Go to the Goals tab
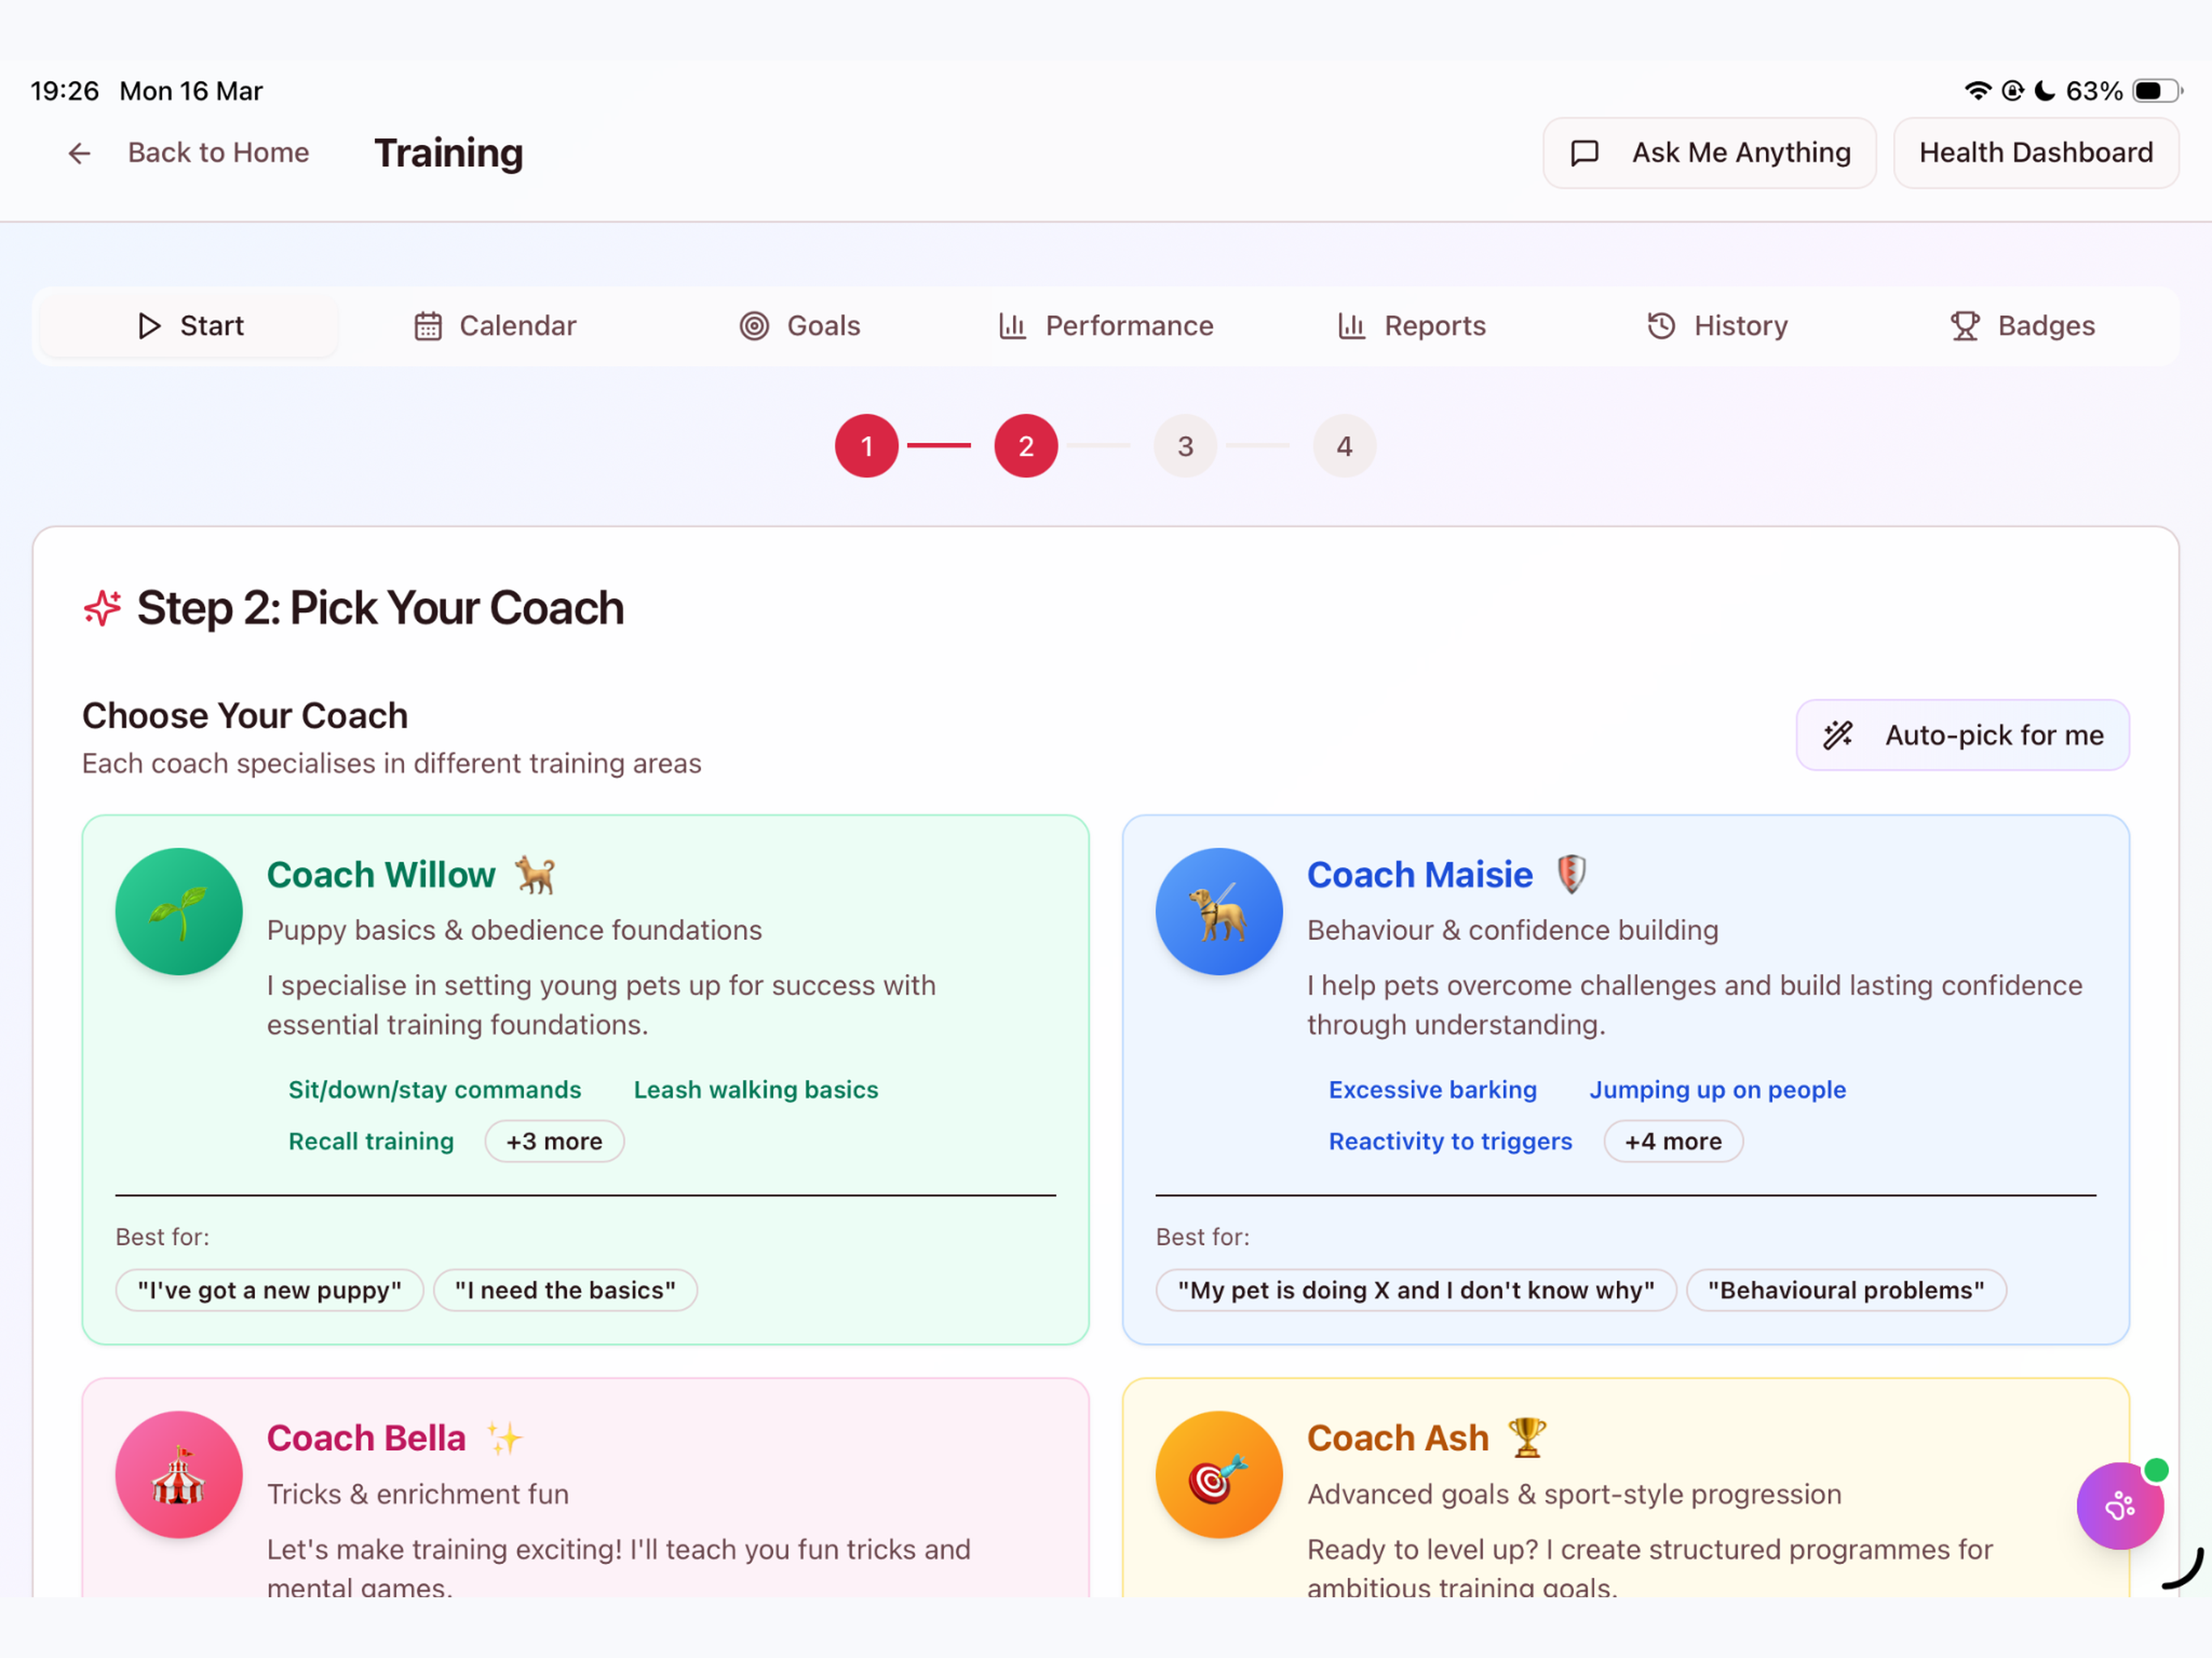Image resolution: width=2212 pixels, height=1658 pixels. click(799, 326)
